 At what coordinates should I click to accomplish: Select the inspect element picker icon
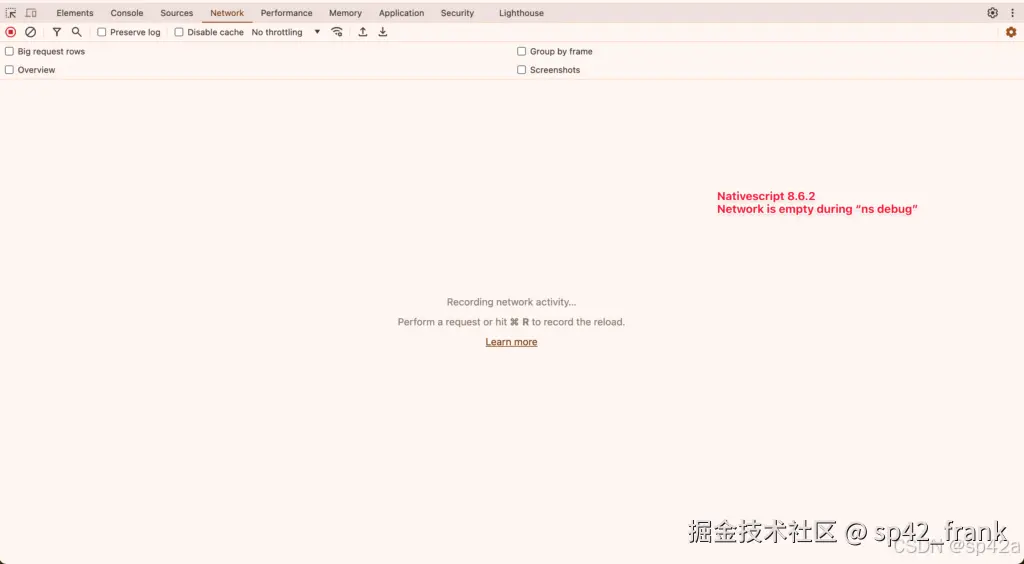coord(11,13)
